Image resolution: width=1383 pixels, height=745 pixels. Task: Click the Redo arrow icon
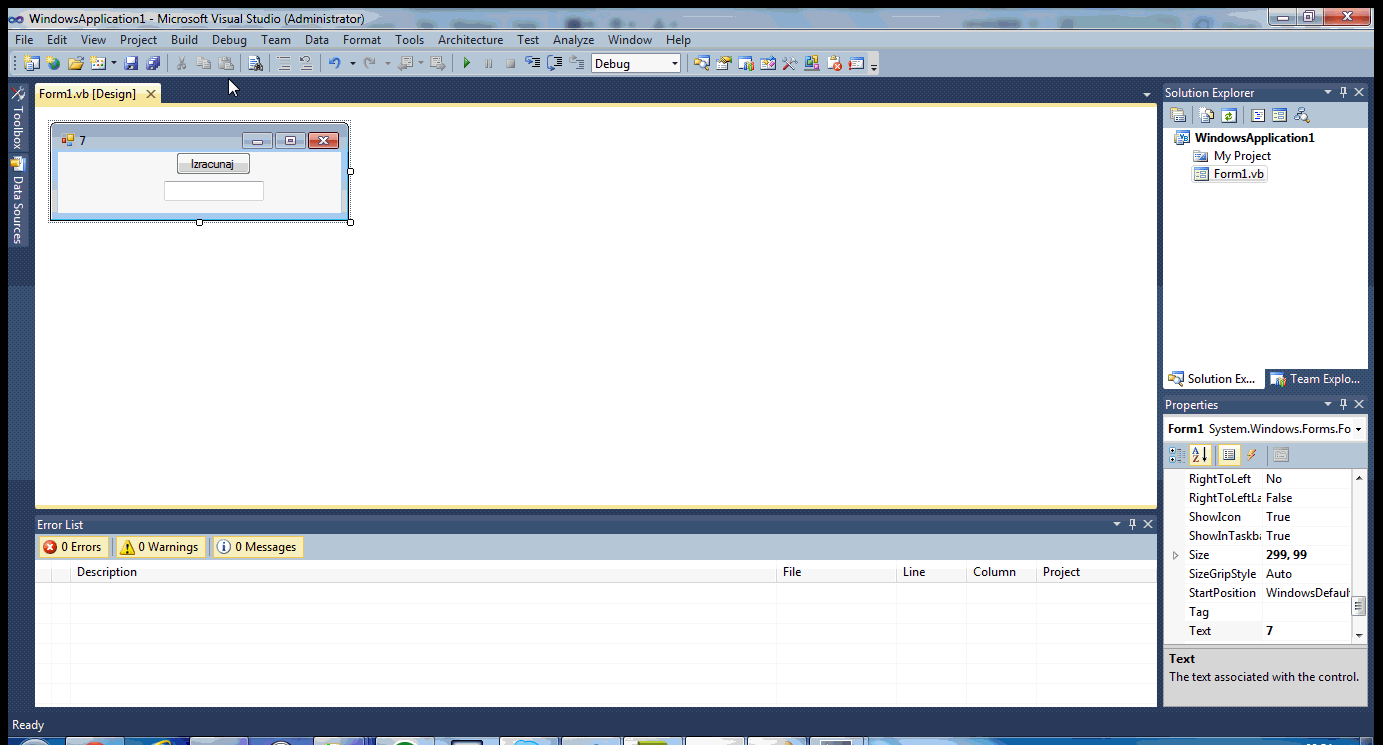tap(370, 64)
